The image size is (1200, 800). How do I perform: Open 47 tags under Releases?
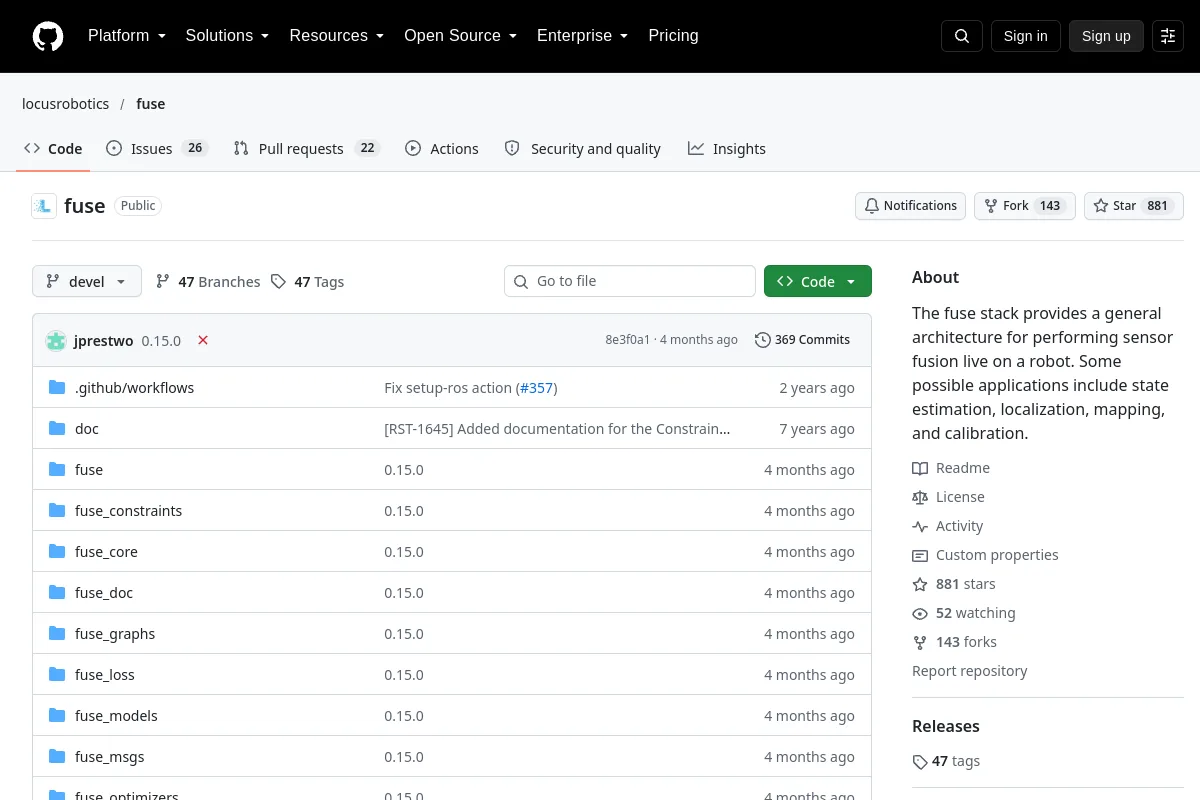point(946,761)
